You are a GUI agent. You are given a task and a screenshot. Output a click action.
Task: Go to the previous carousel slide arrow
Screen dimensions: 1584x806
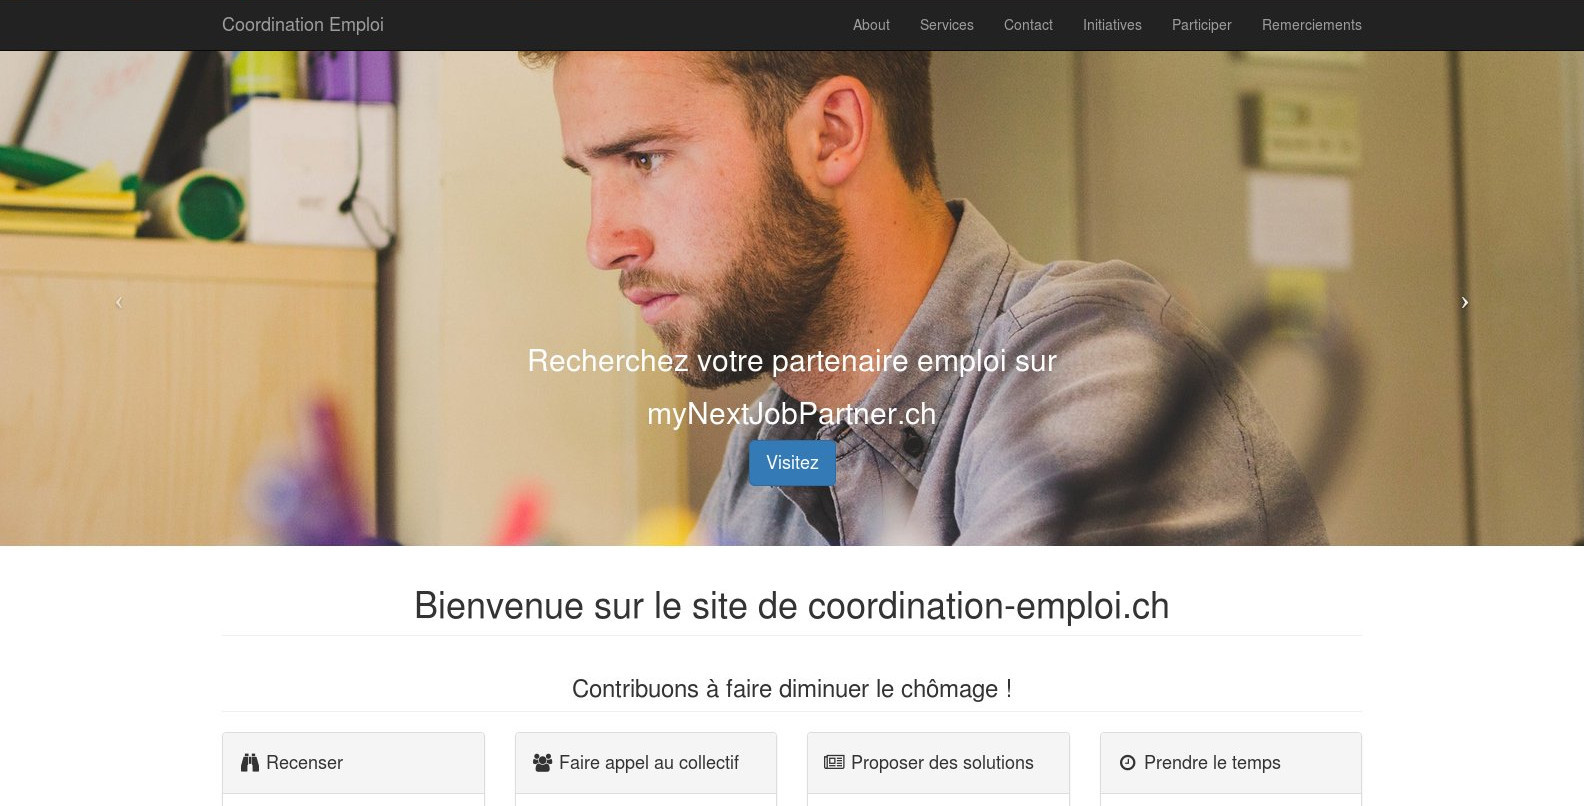pyautogui.click(x=119, y=302)
